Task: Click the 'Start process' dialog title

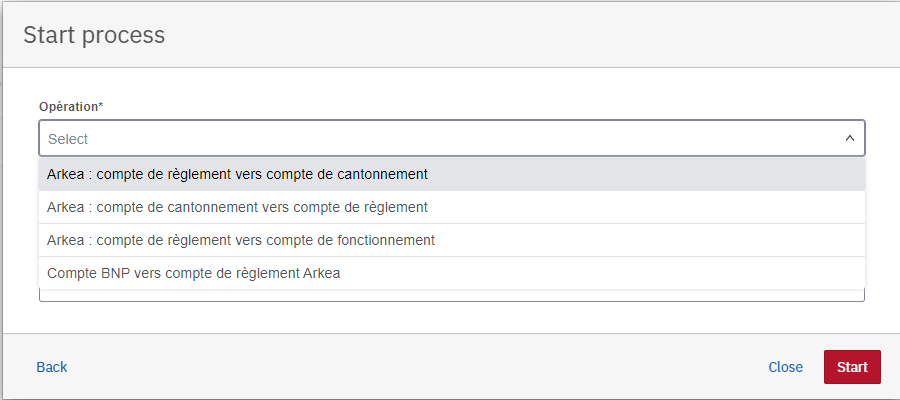Action: pyautogui.click(x=94, y=35)
